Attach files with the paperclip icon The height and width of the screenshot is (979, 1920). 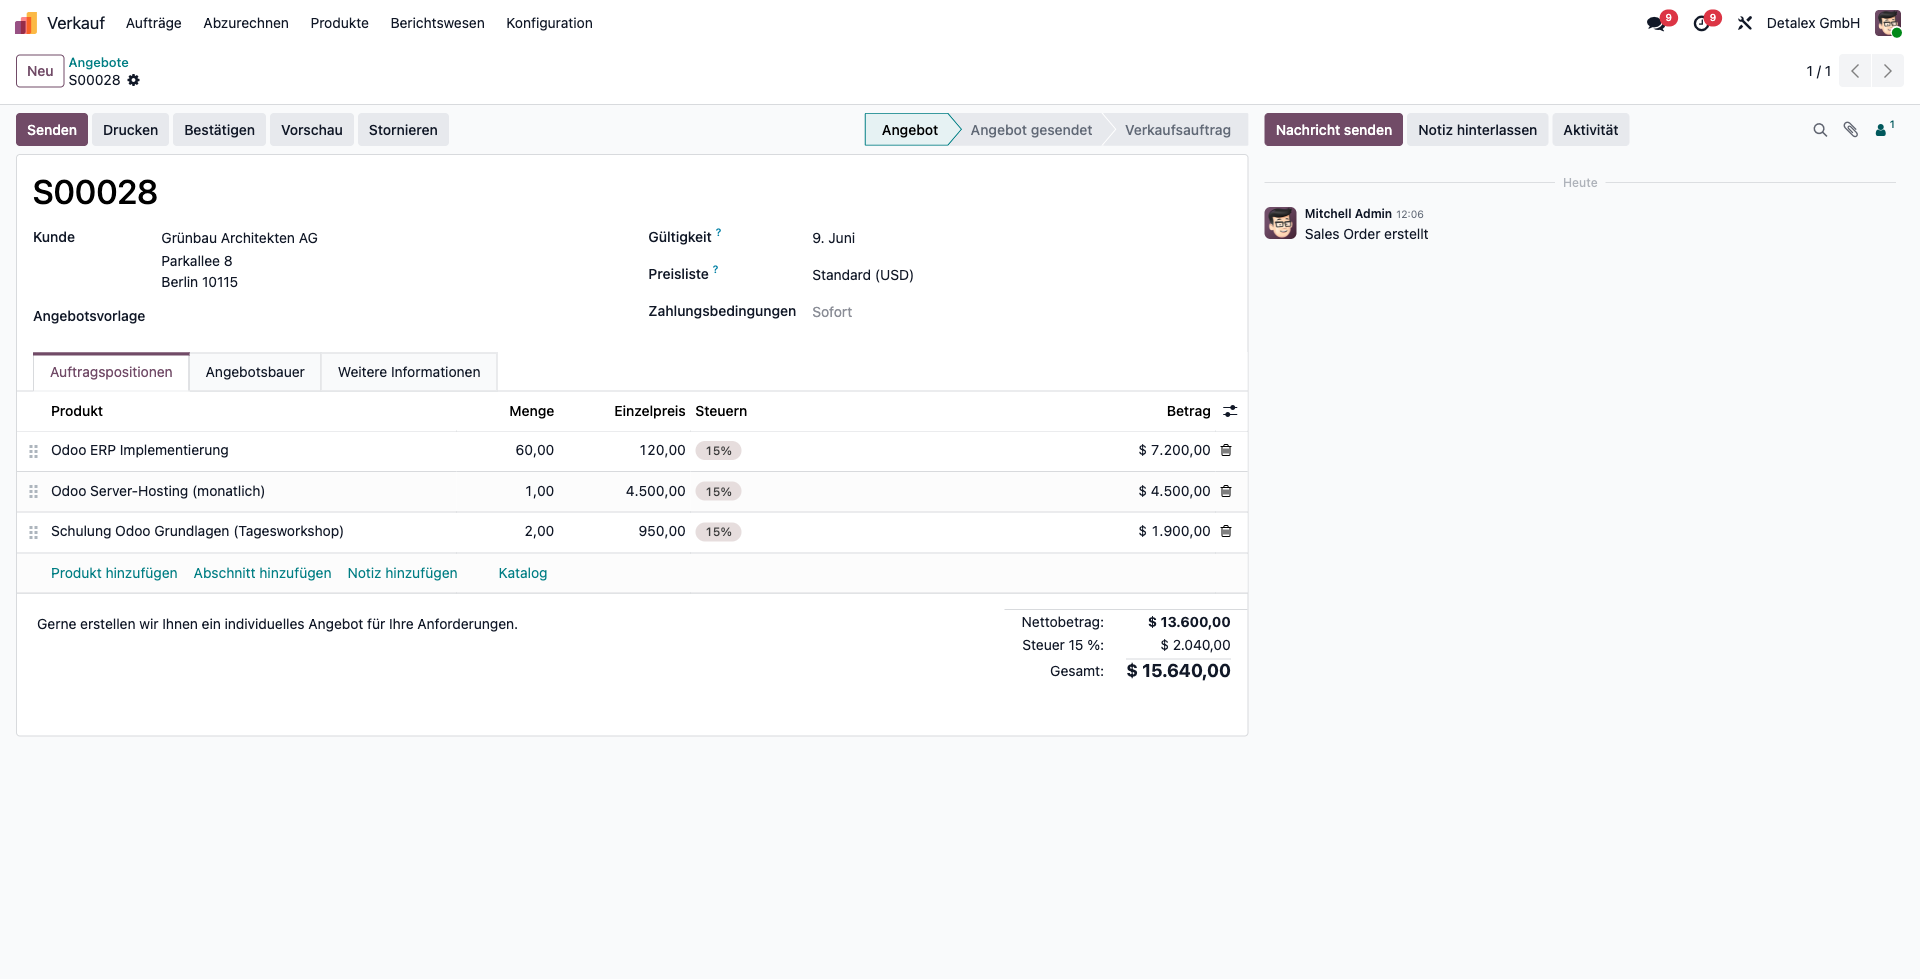1851,130
